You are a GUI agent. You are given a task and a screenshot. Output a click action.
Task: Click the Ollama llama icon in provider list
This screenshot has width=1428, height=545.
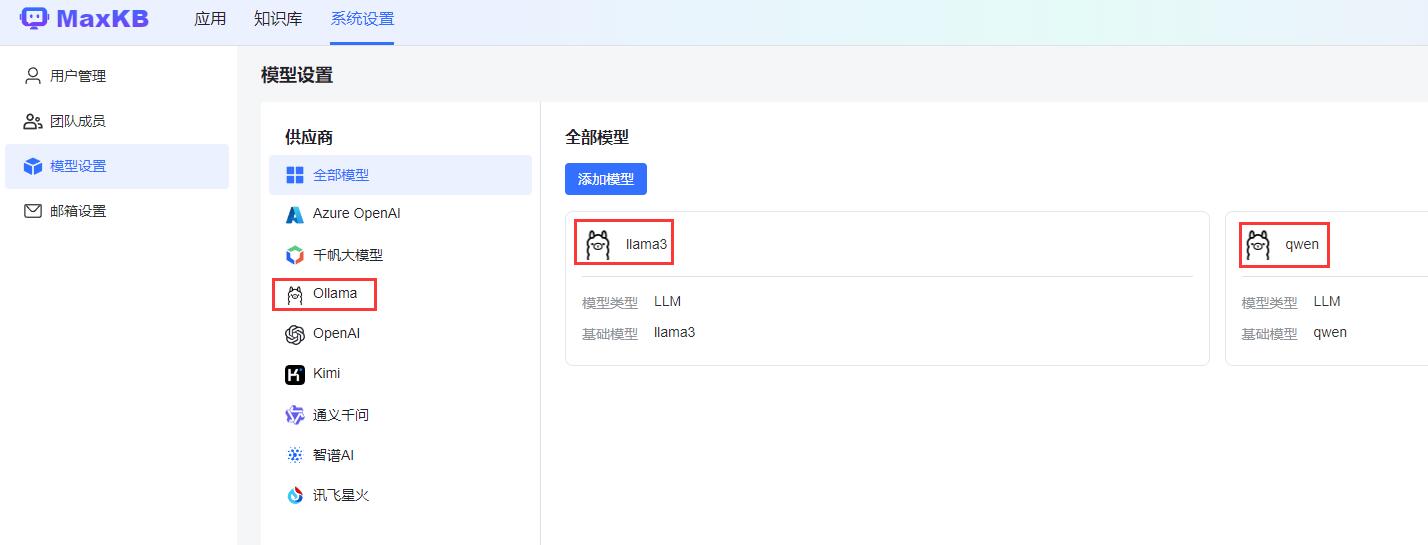(294, 294)
